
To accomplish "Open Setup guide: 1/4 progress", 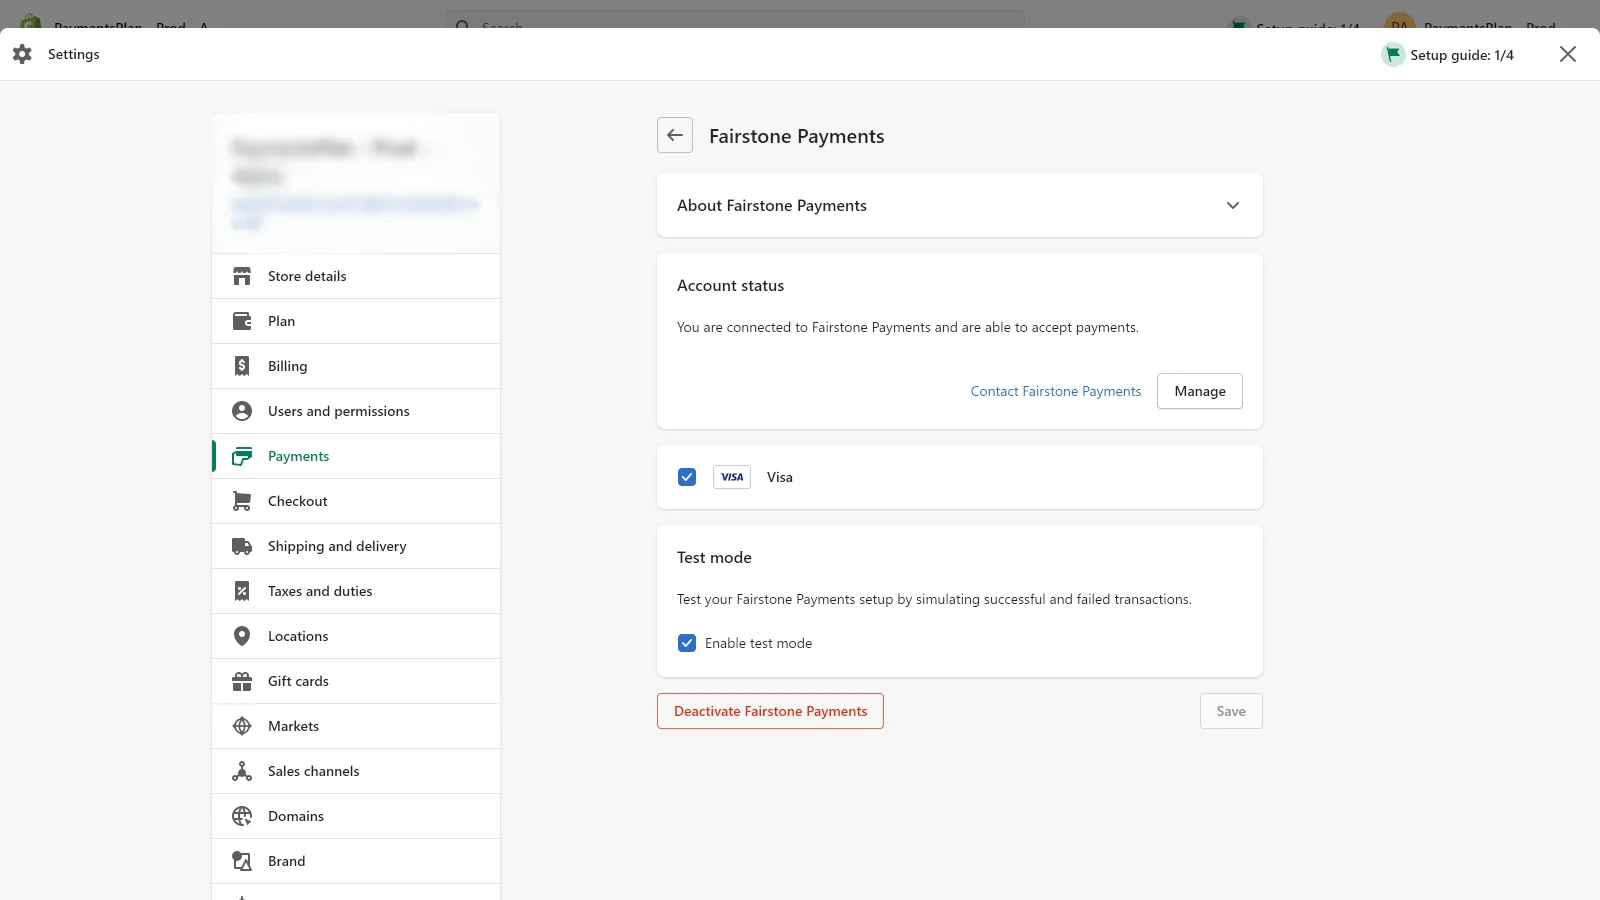I will (1448, 54).
